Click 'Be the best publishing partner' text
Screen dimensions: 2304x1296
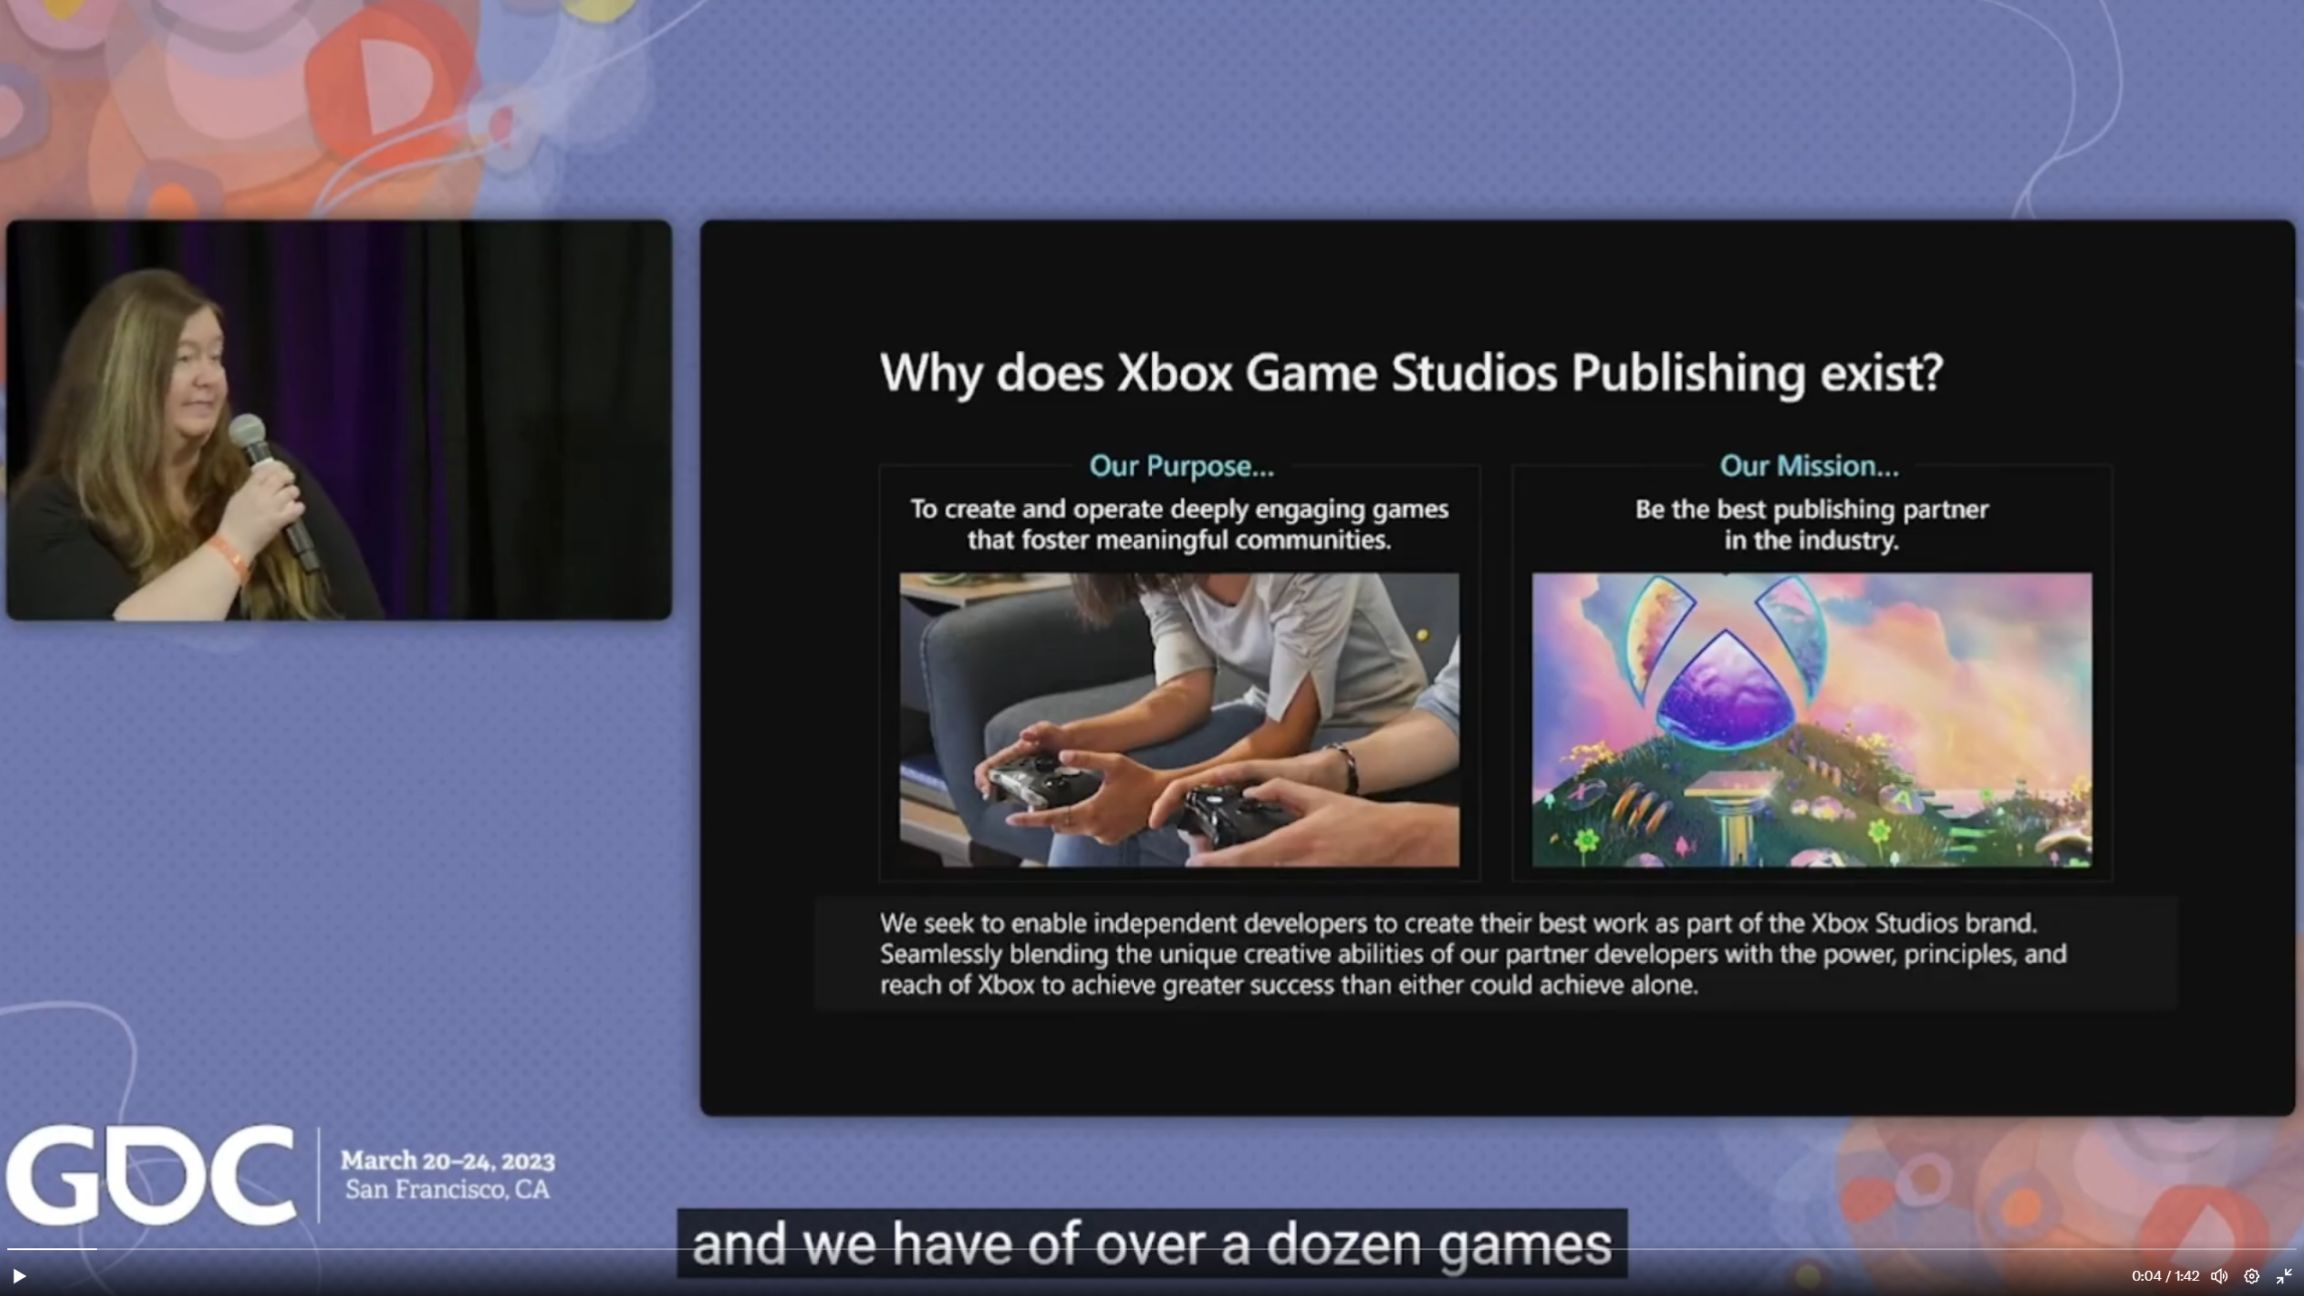point(1811,509)
